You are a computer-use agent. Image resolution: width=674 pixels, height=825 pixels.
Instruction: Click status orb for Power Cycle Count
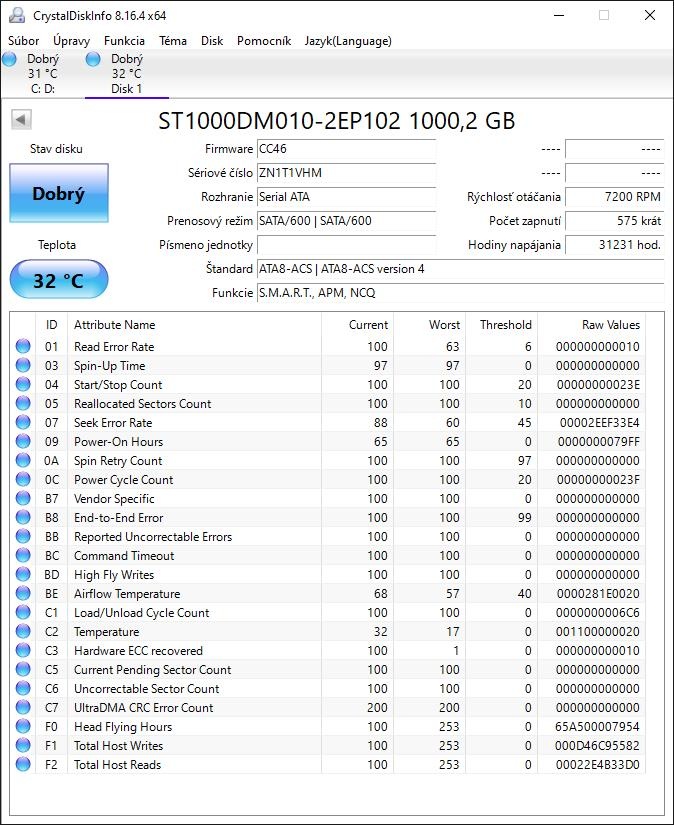click(23, 479)
